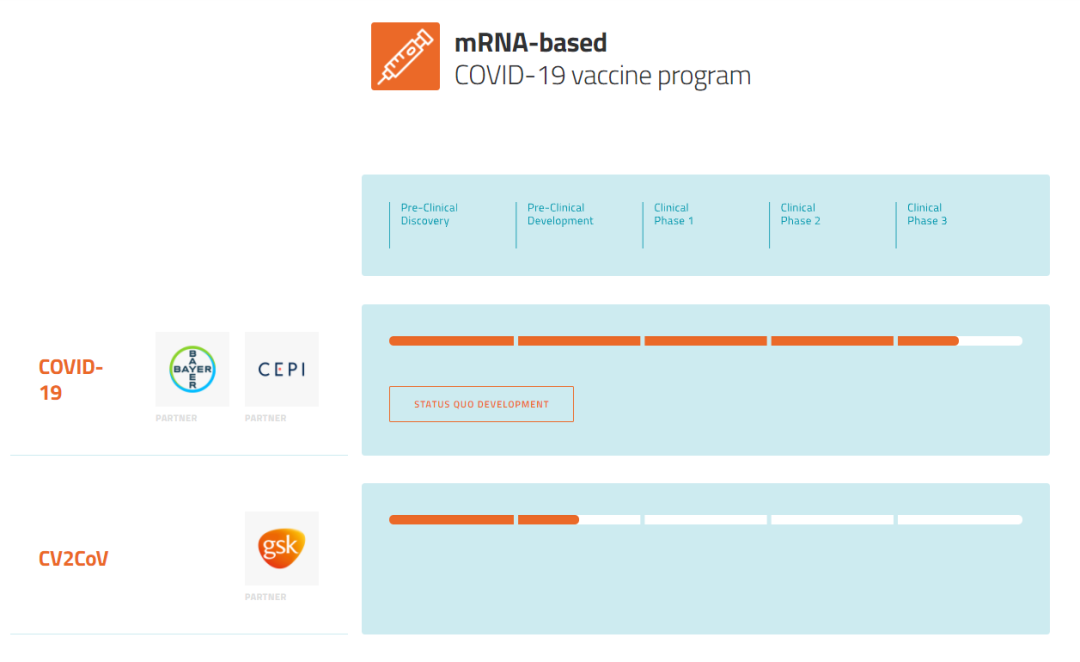Open the Bayer partner logo
Image resolution: width=1080 pixels, height=662 pixels.
click(x=192, y=369)
